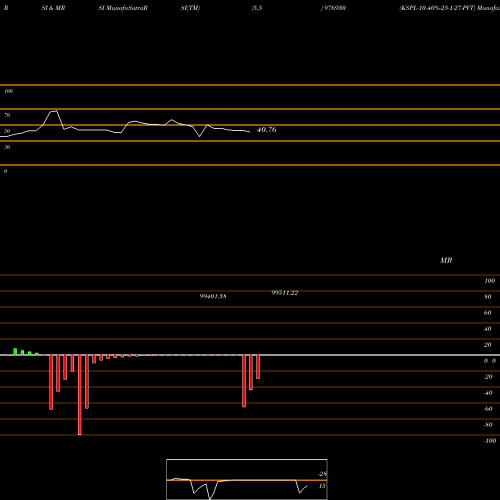Click the MR axis label -100
500x500 pixels.
coord(490,441)
